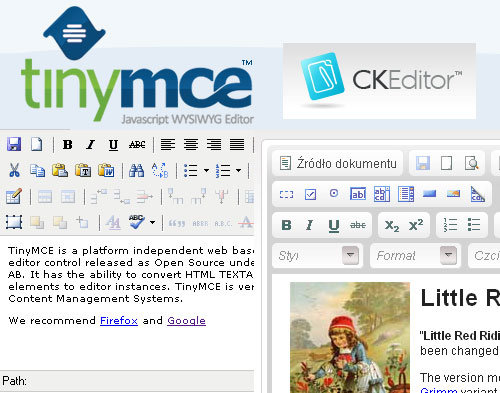
Task: Open spellchecker language dropdown arrow
Action: pyautogui.click(x=152, y=222)
